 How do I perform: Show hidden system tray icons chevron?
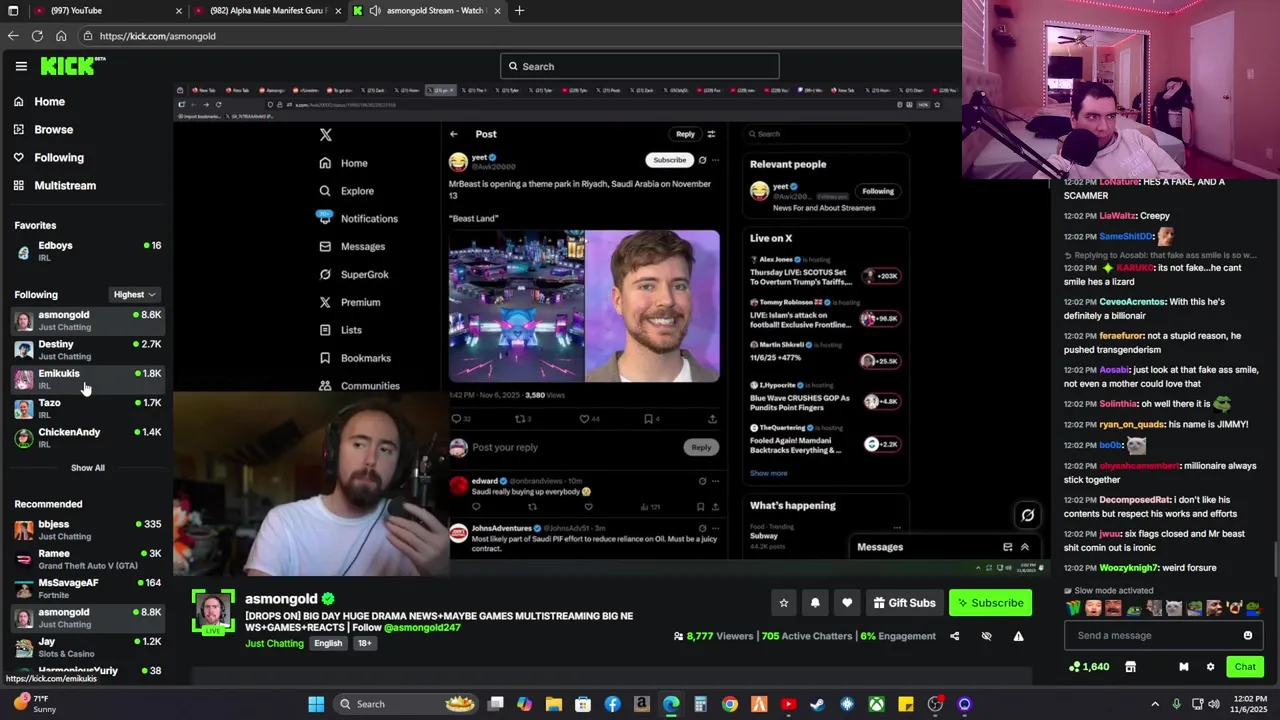click(1155, 704)
